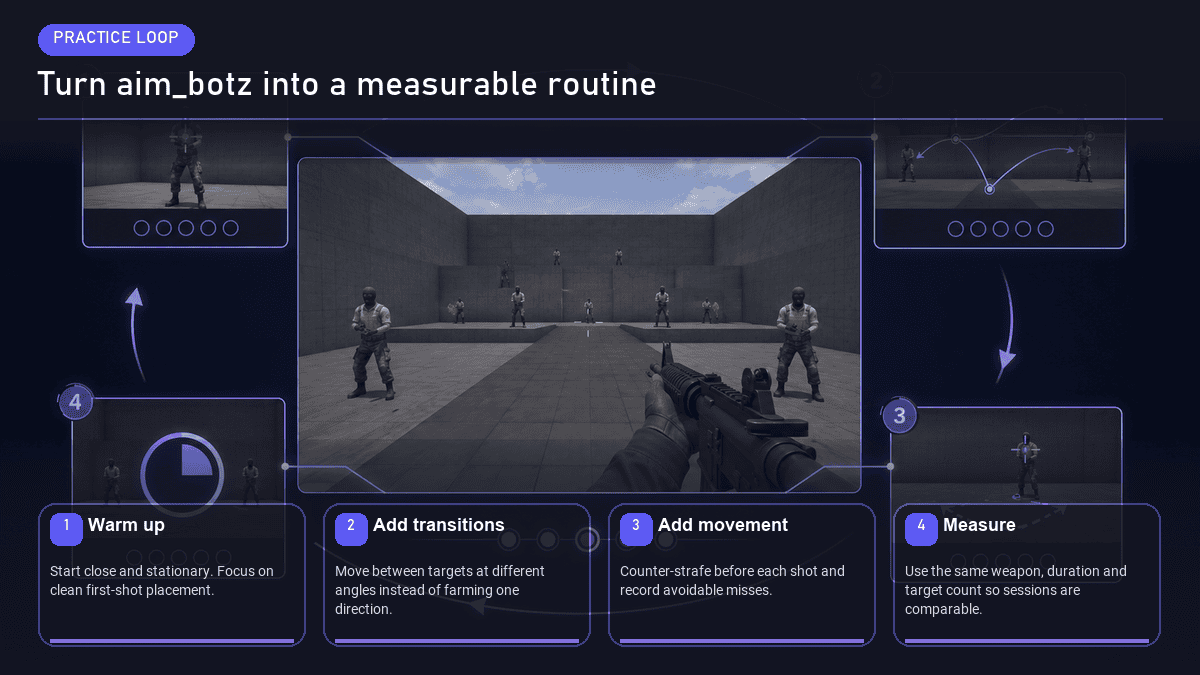Click the PRACTICE LOOP pill badge
Screen dimensions: 1200x675
116,39
